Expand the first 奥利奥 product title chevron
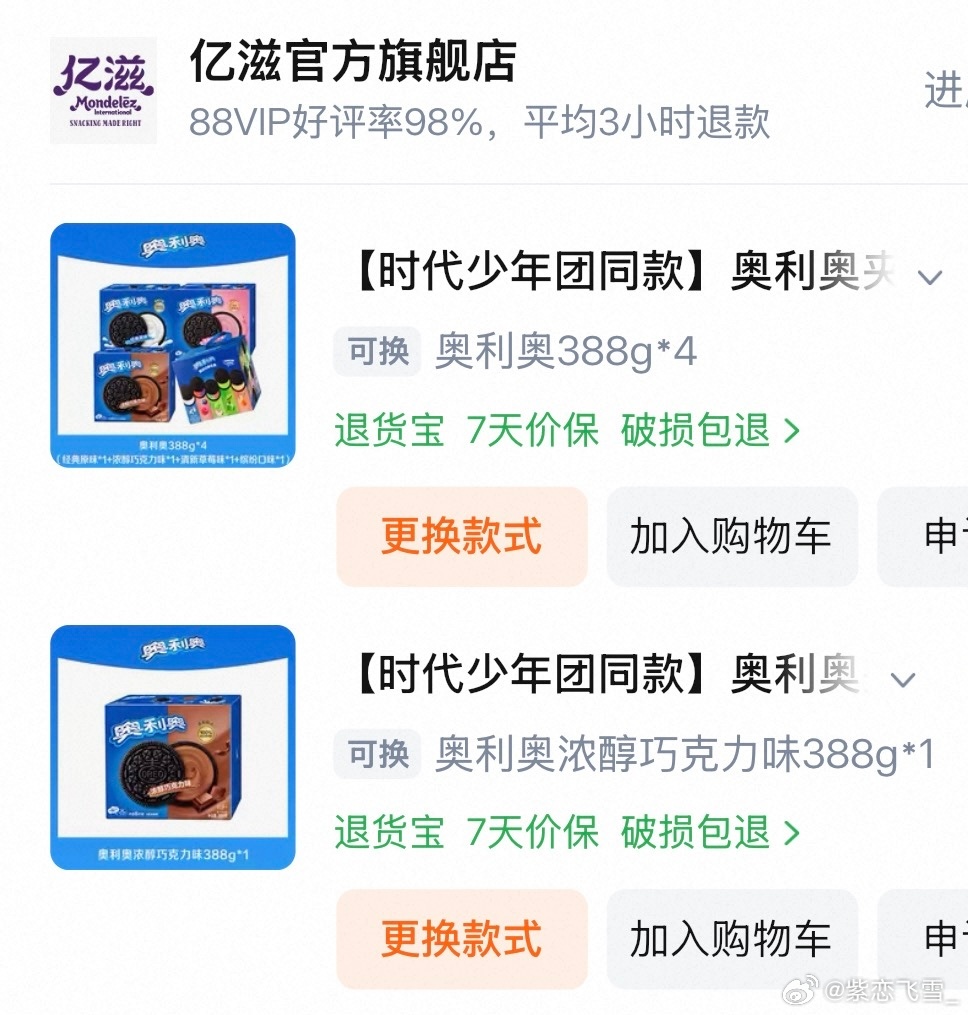Viewport: 968px width, 1015px height. pos(930,278)
